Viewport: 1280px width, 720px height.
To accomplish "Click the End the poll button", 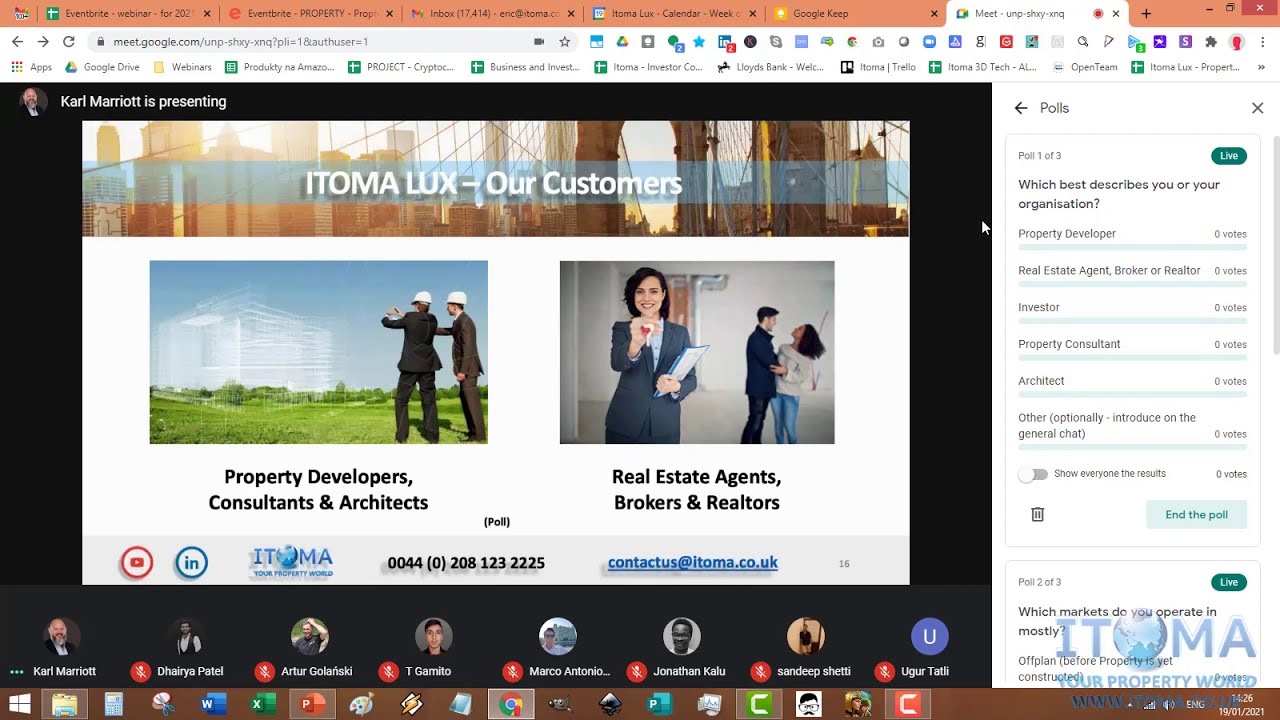I will [1196, 514].
